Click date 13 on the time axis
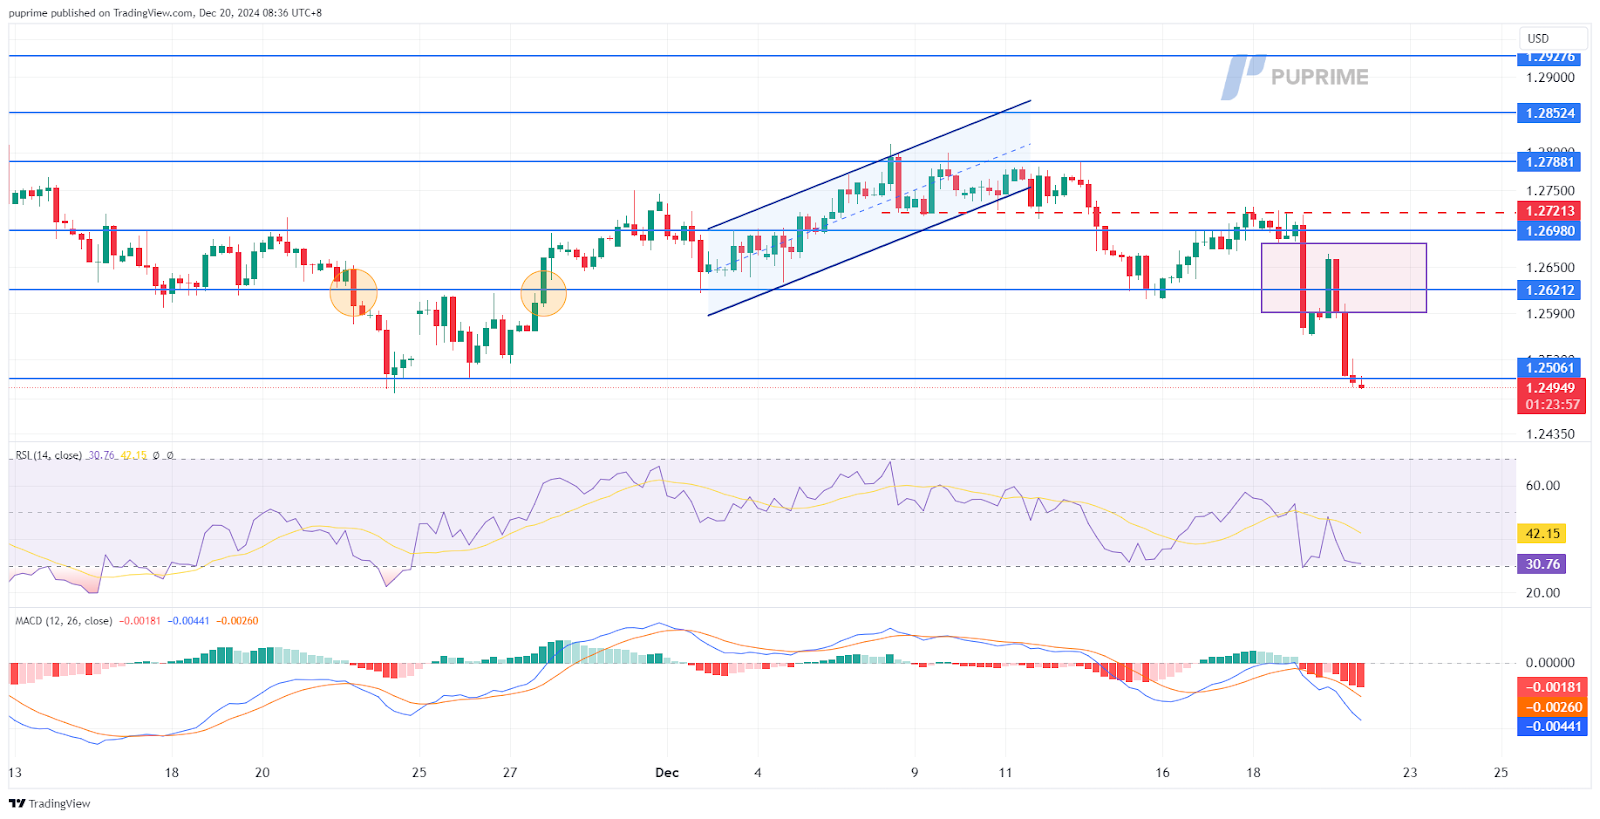The height and width of the screenshot is (819, 1600). 14,772
